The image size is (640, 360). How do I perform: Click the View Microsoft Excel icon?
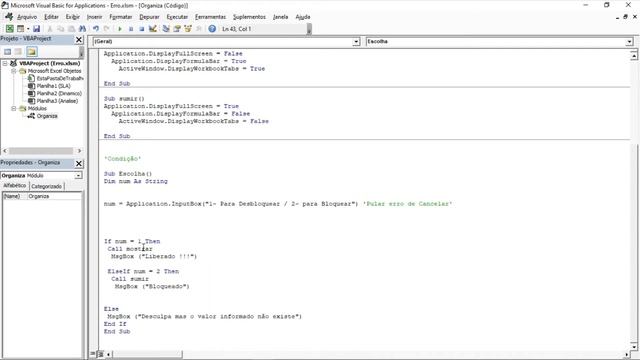tap(9, 29)
